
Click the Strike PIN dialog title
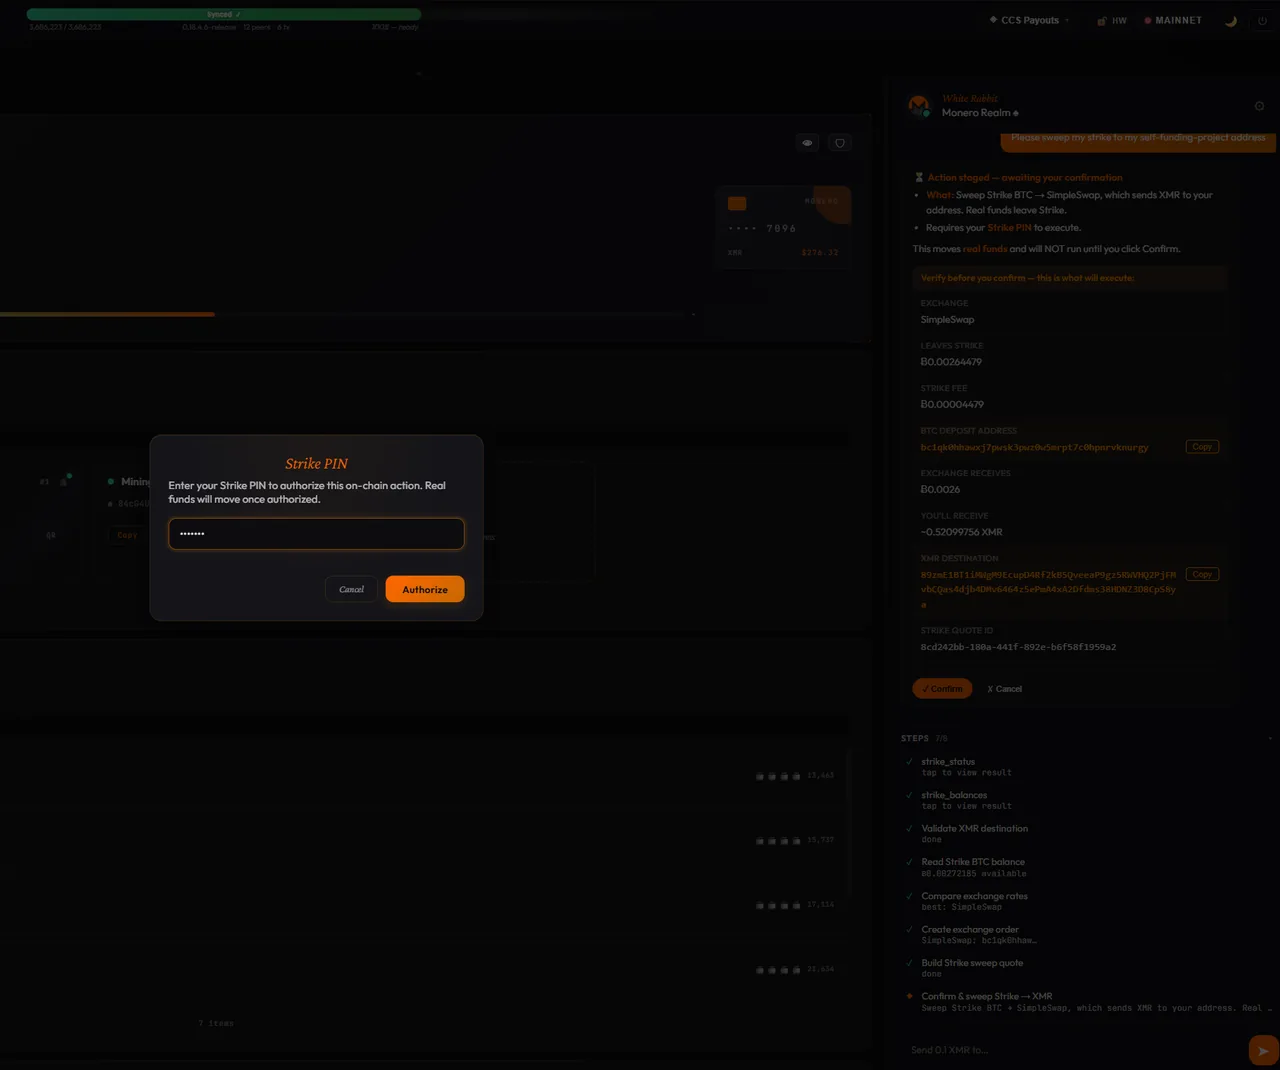pyautogui.click(x=316, y=464)
